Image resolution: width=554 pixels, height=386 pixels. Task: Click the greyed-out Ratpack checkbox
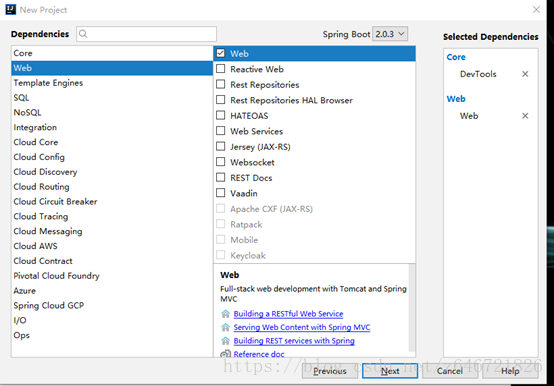point(220,224)
